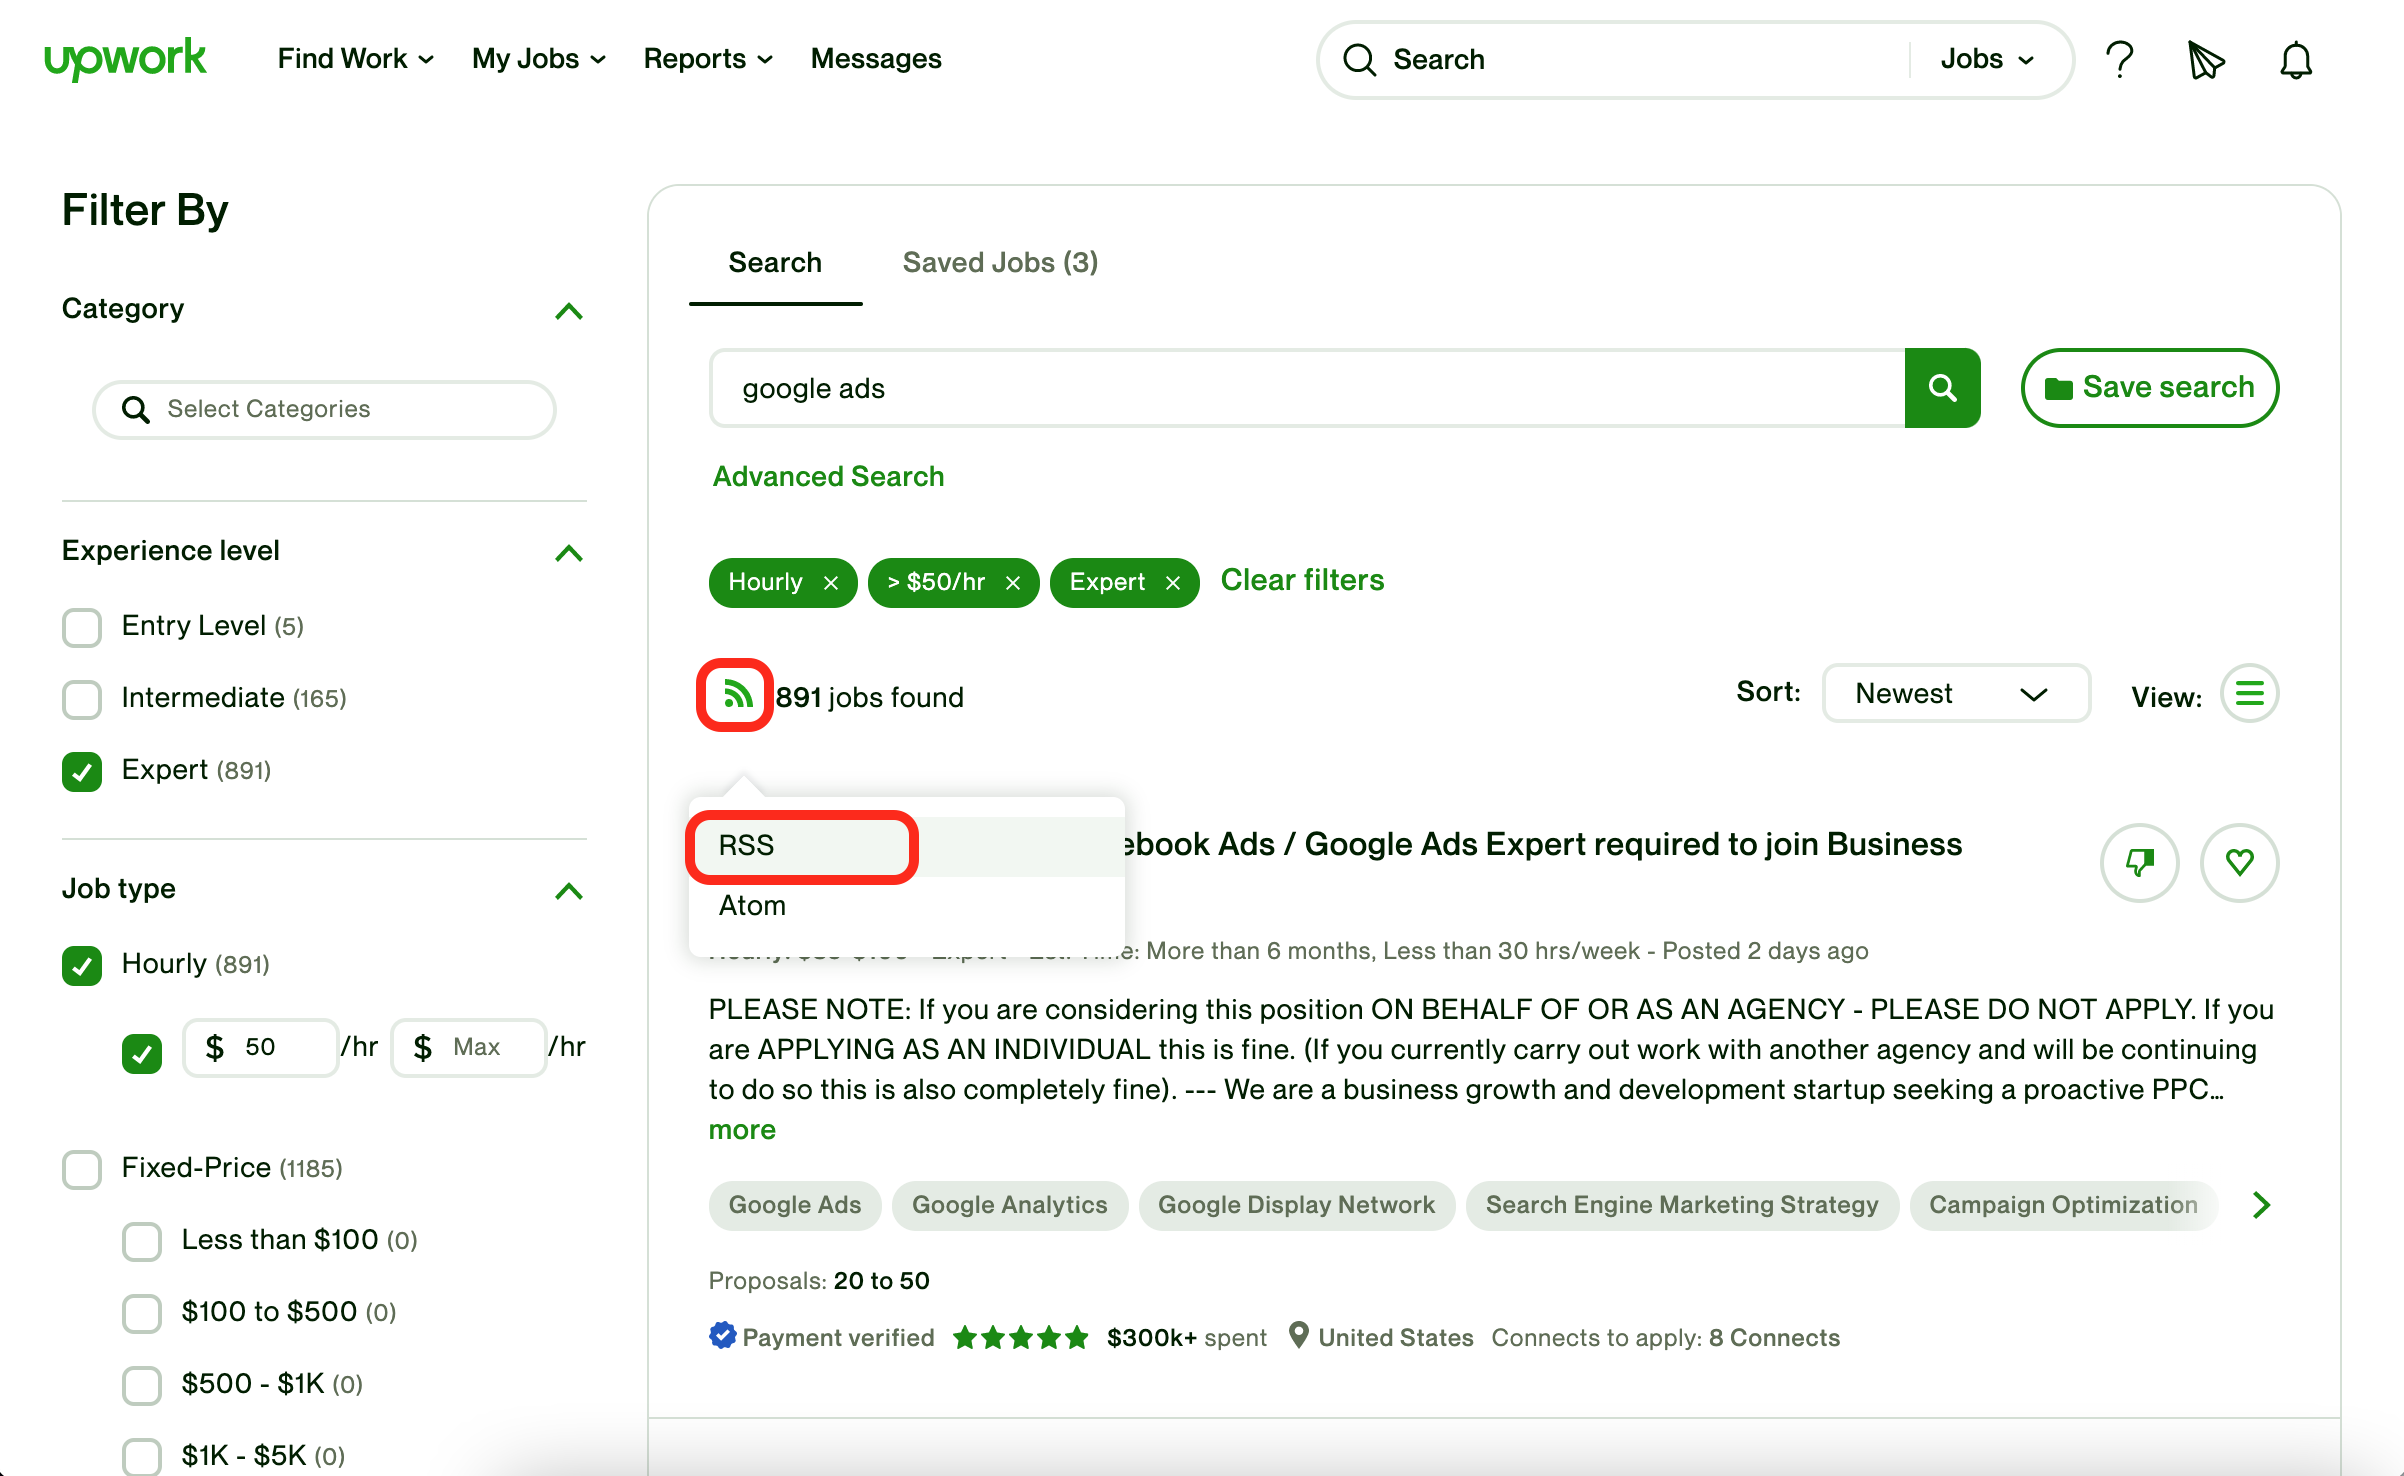Image resolution: width=2404 pixels, height=1476 pixels.
Task: Click the Advanced Search link
Action: [x=828, y=476]
